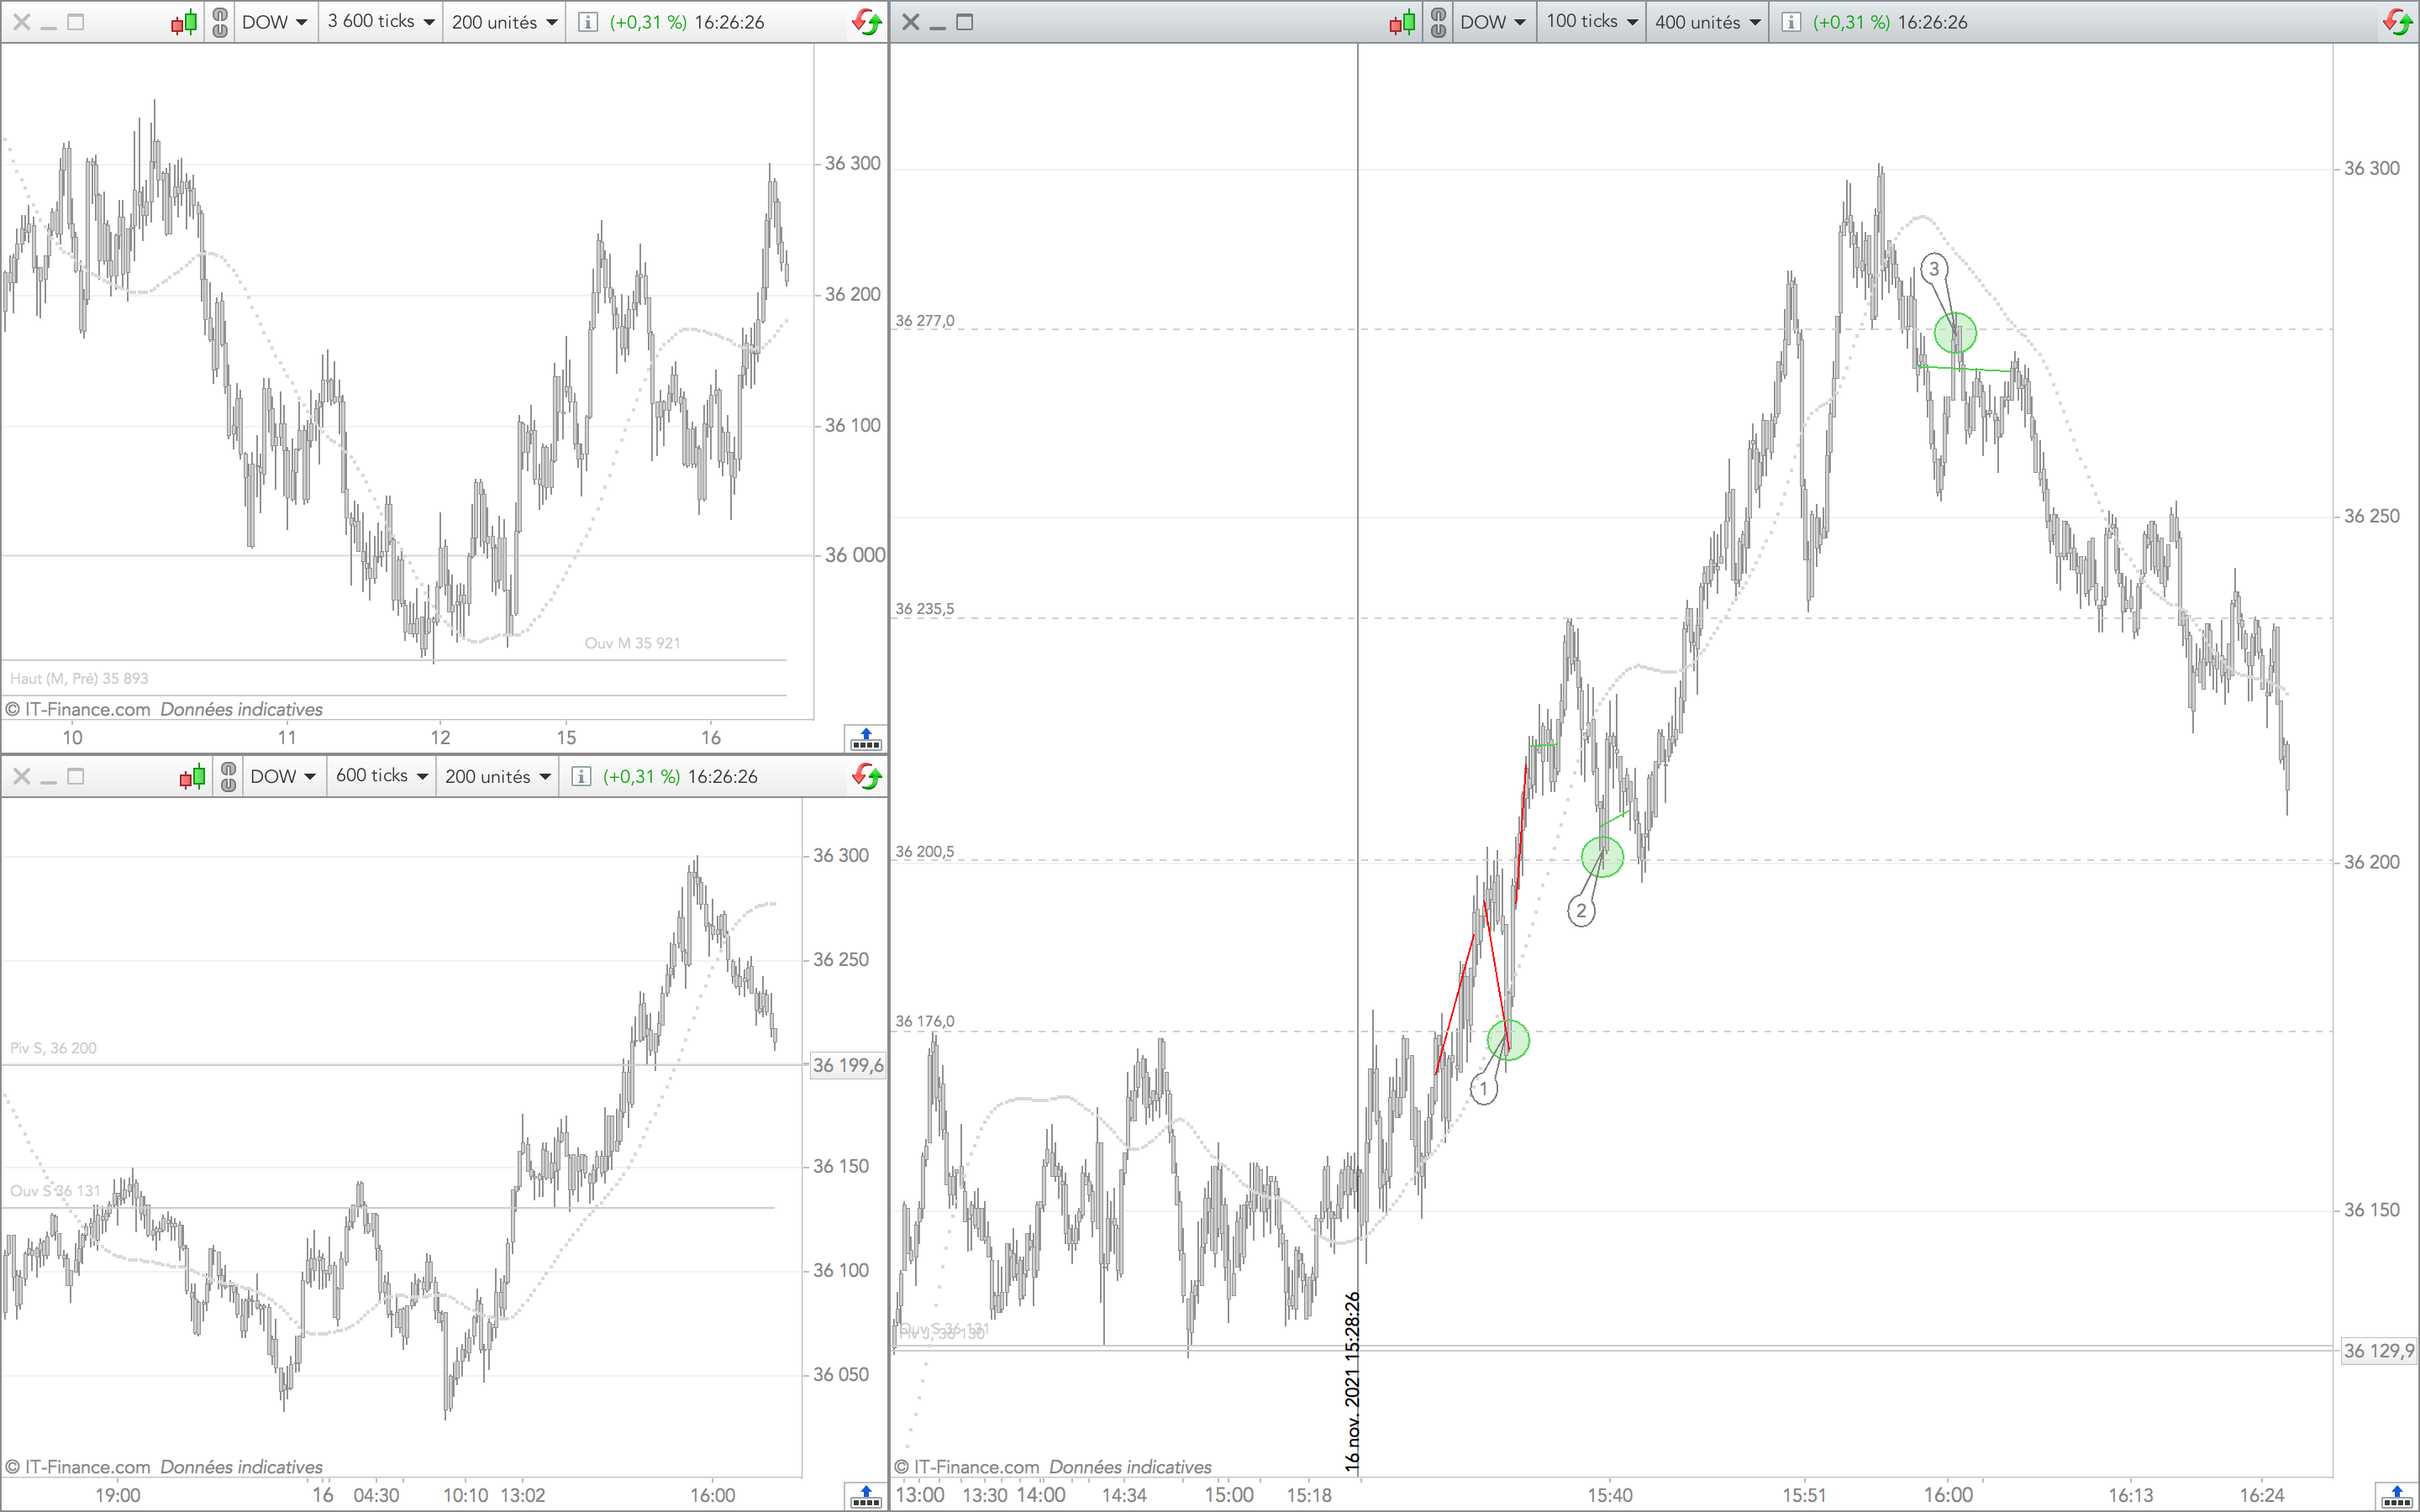
Task: Click the 36 129,9 price label on the axis
Action: coord(2379,1351)
